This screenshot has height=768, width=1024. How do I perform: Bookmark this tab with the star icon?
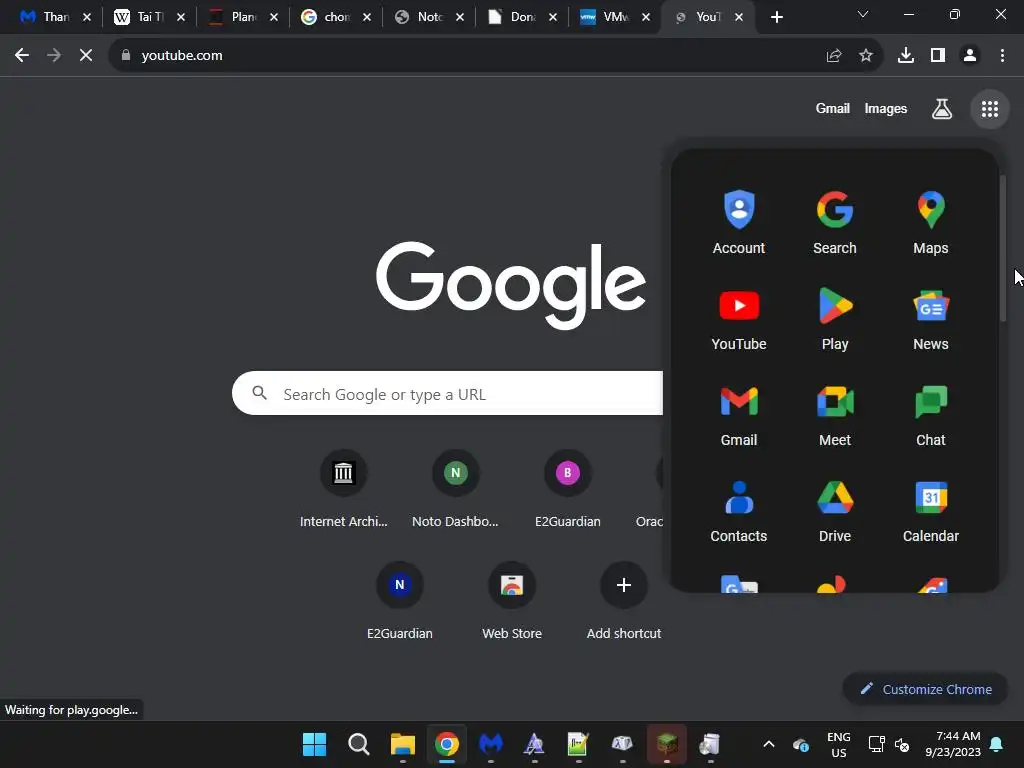click(x=866, y=56)
